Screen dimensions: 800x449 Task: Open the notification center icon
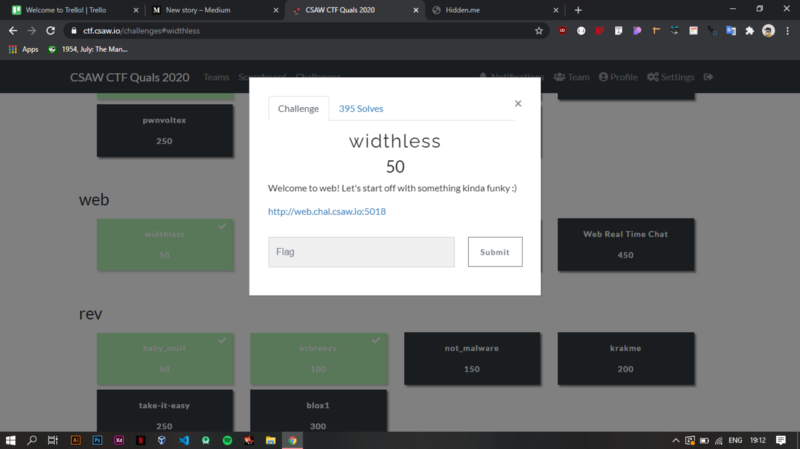(x=781, y=440)
